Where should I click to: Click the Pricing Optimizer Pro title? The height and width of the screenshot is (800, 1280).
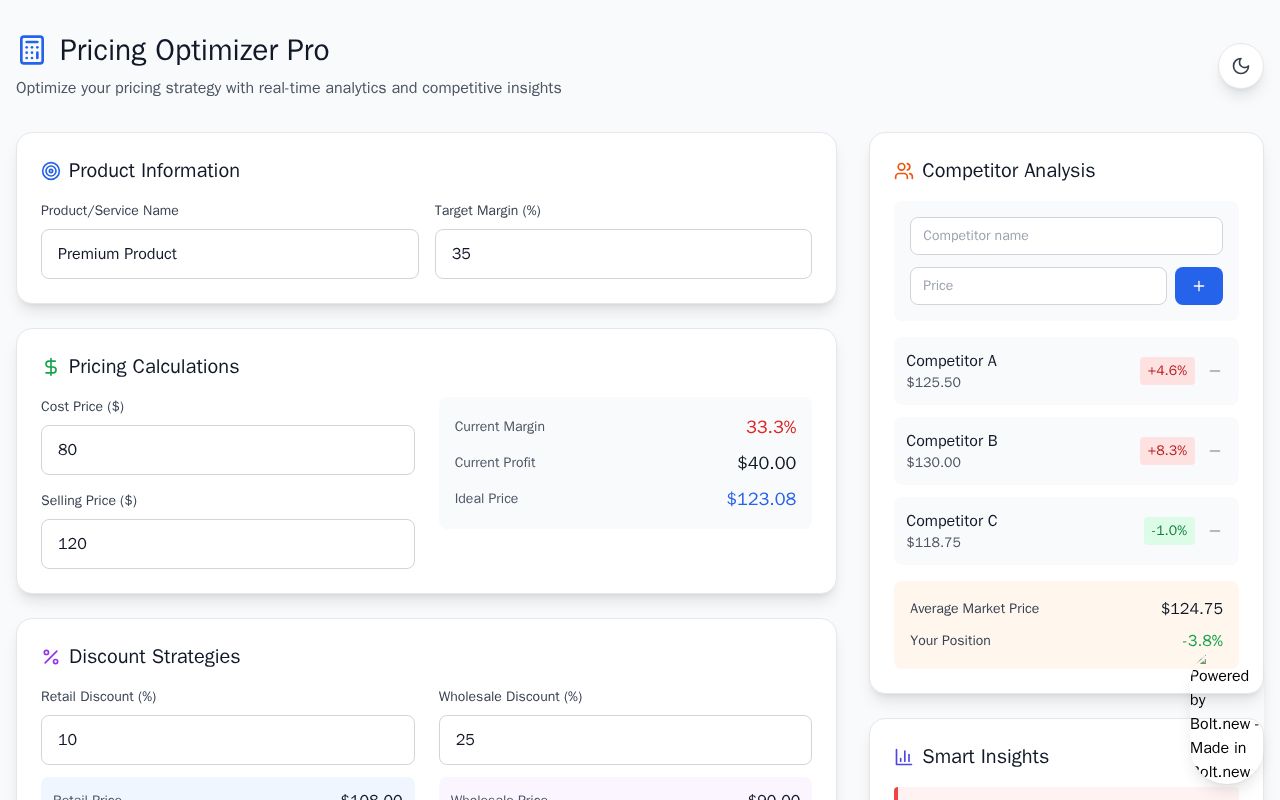194,50
